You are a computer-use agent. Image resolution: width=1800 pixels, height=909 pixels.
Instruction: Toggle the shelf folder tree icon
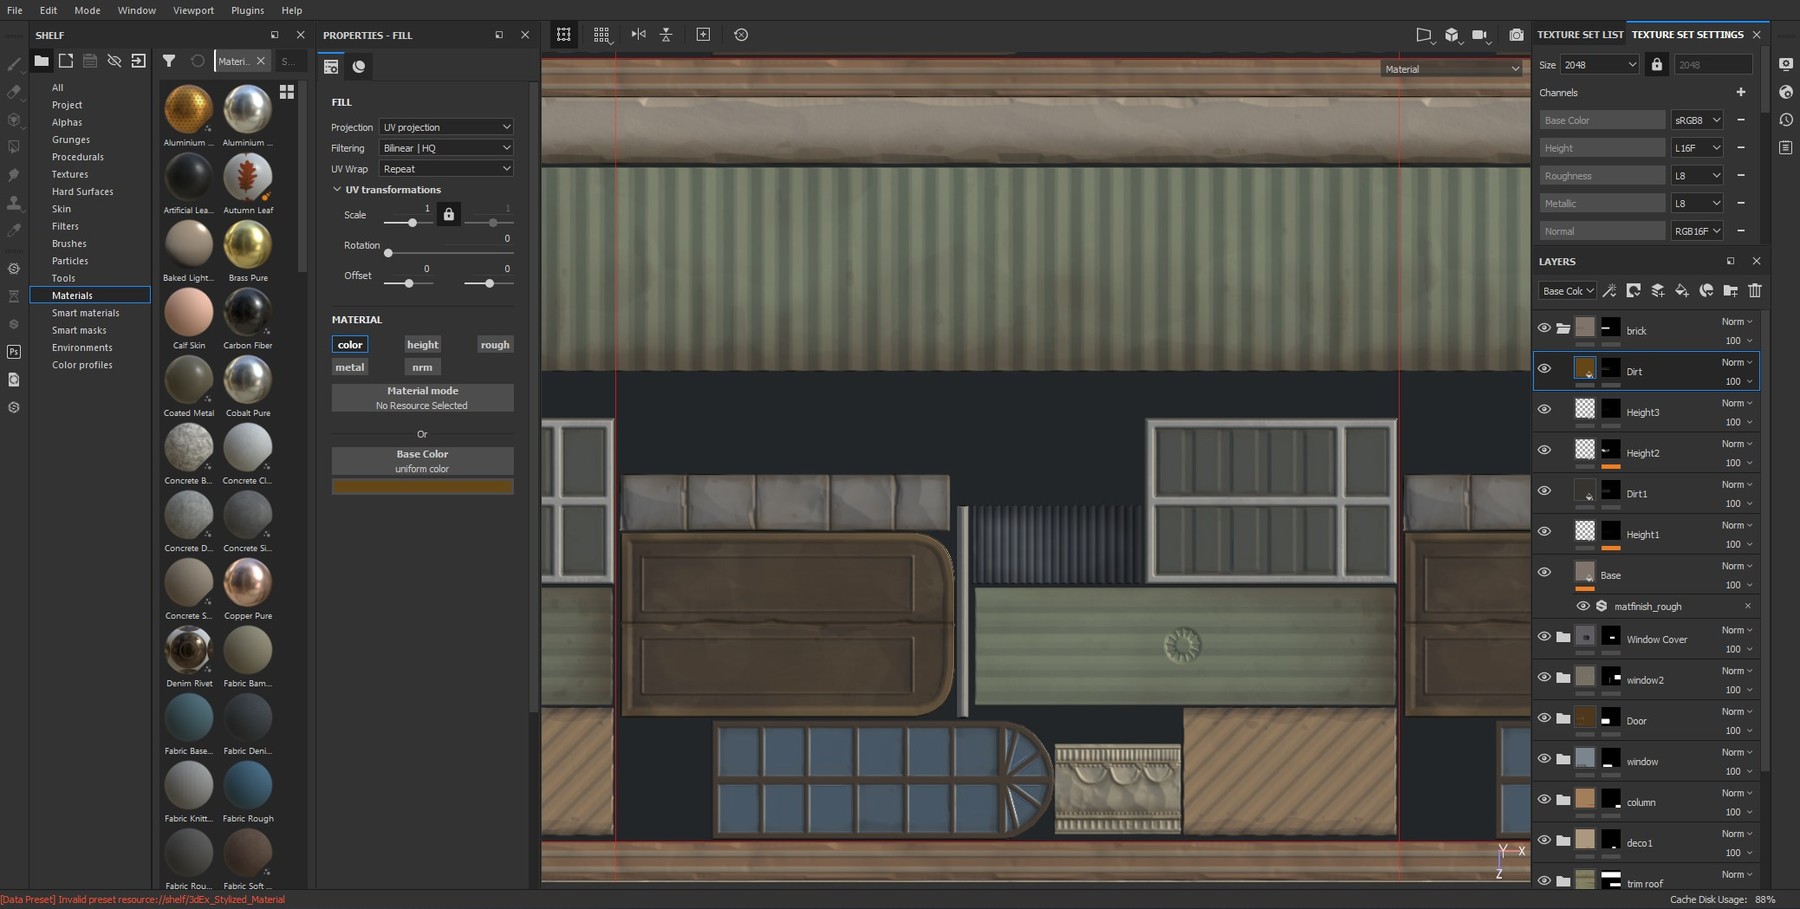tap(41, 61)
